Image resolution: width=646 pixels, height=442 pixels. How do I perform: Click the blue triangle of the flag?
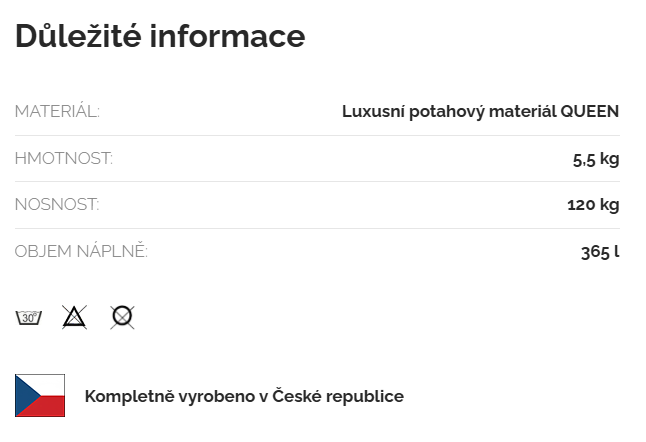tap(22, 396)
